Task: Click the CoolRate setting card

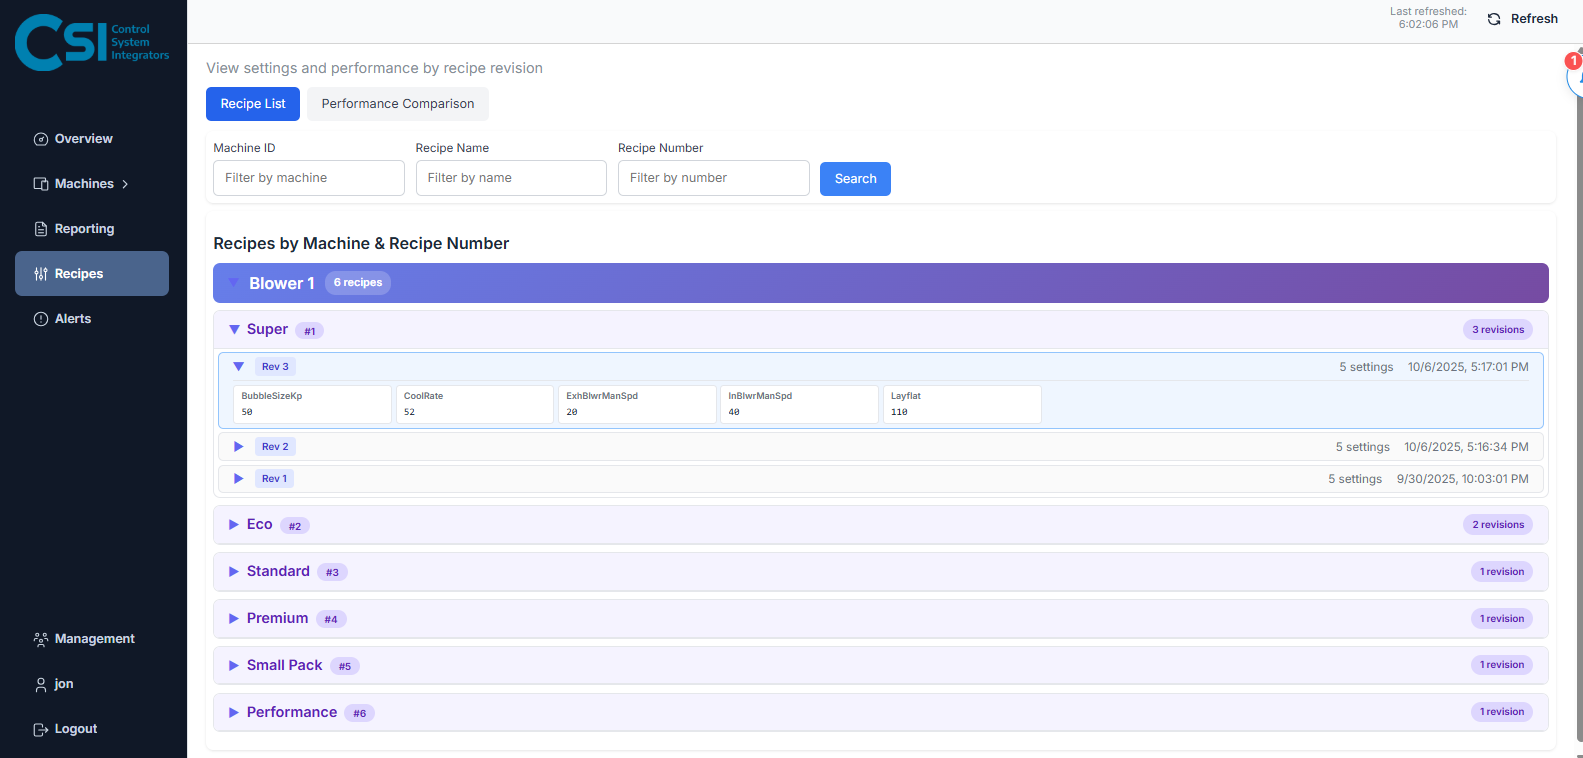Action: click(x=475, y=404)
